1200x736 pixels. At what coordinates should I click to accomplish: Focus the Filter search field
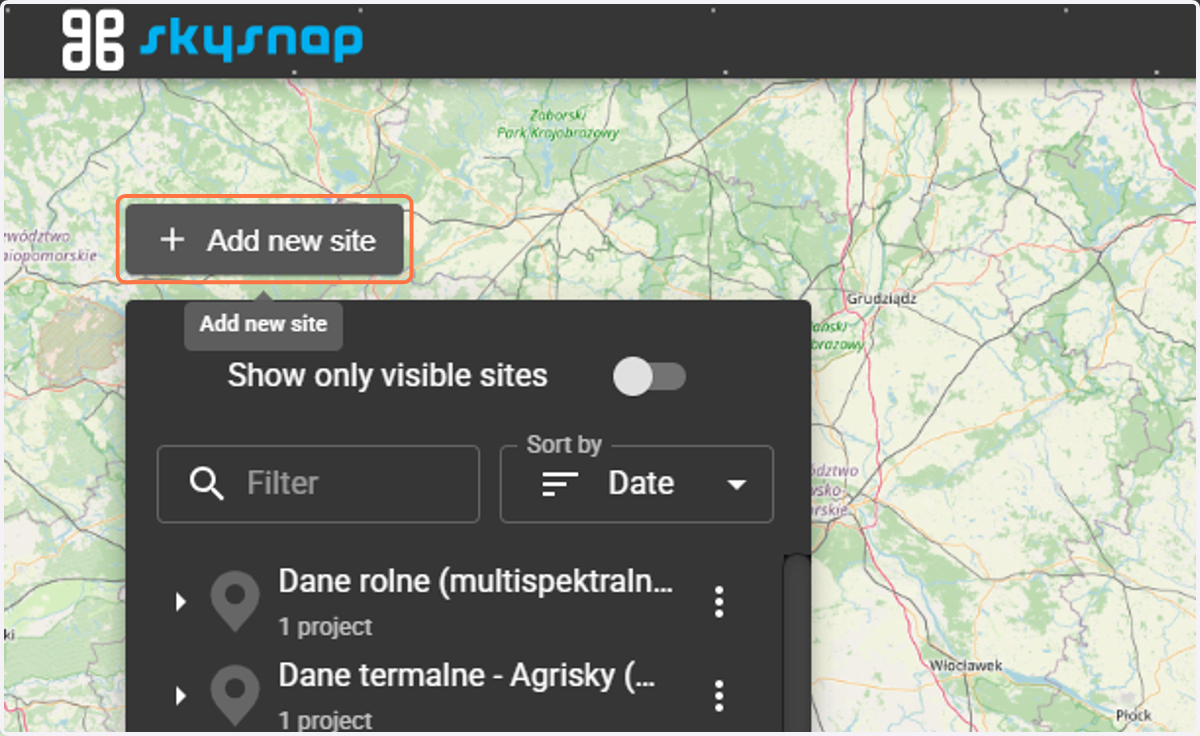tap(318, 484)
